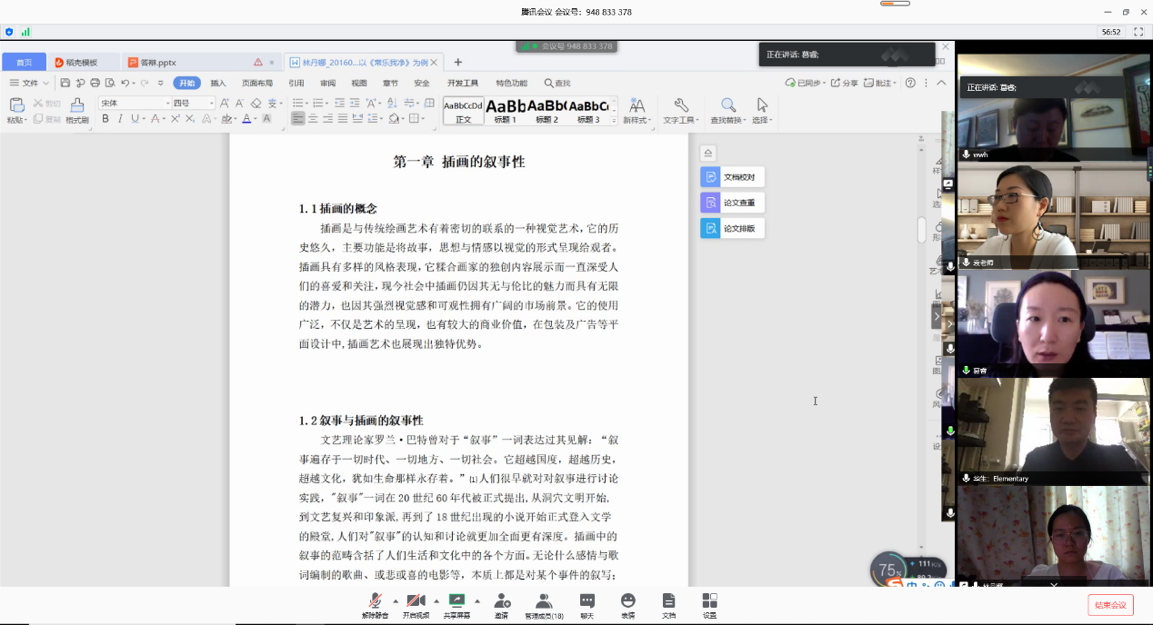Image resolution: width=1153 pixels, height=625 pixels.
Task: Open the Select (选择) dropdown tool
Action: pyautogui.click(x=762, y=110)
